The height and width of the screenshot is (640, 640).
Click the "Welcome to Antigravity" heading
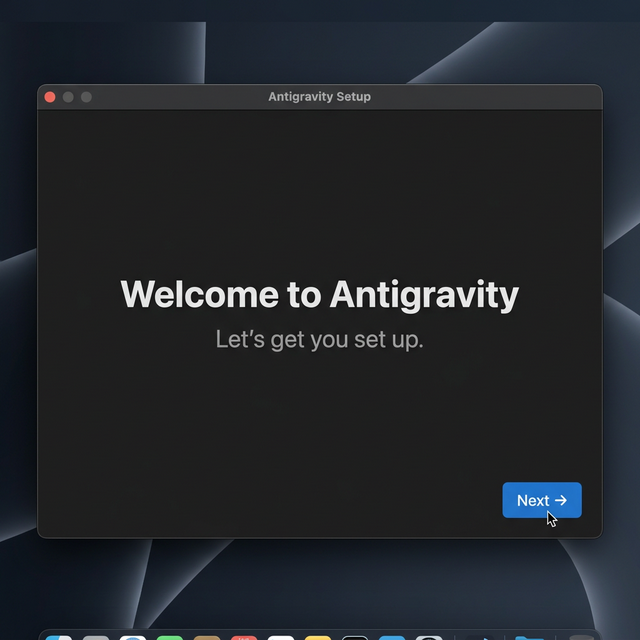tap(320, 295)
